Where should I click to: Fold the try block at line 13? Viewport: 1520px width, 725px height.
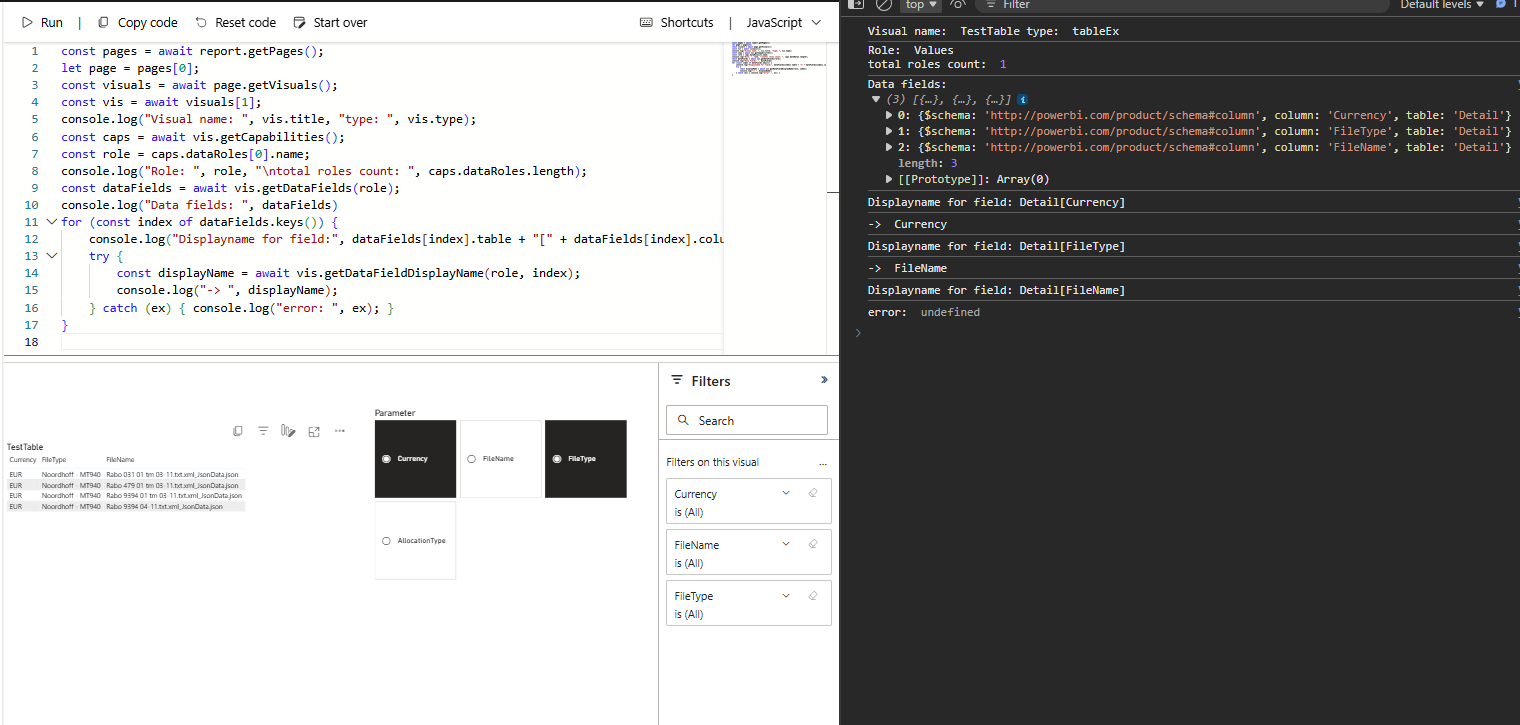[x=52, y=256]
